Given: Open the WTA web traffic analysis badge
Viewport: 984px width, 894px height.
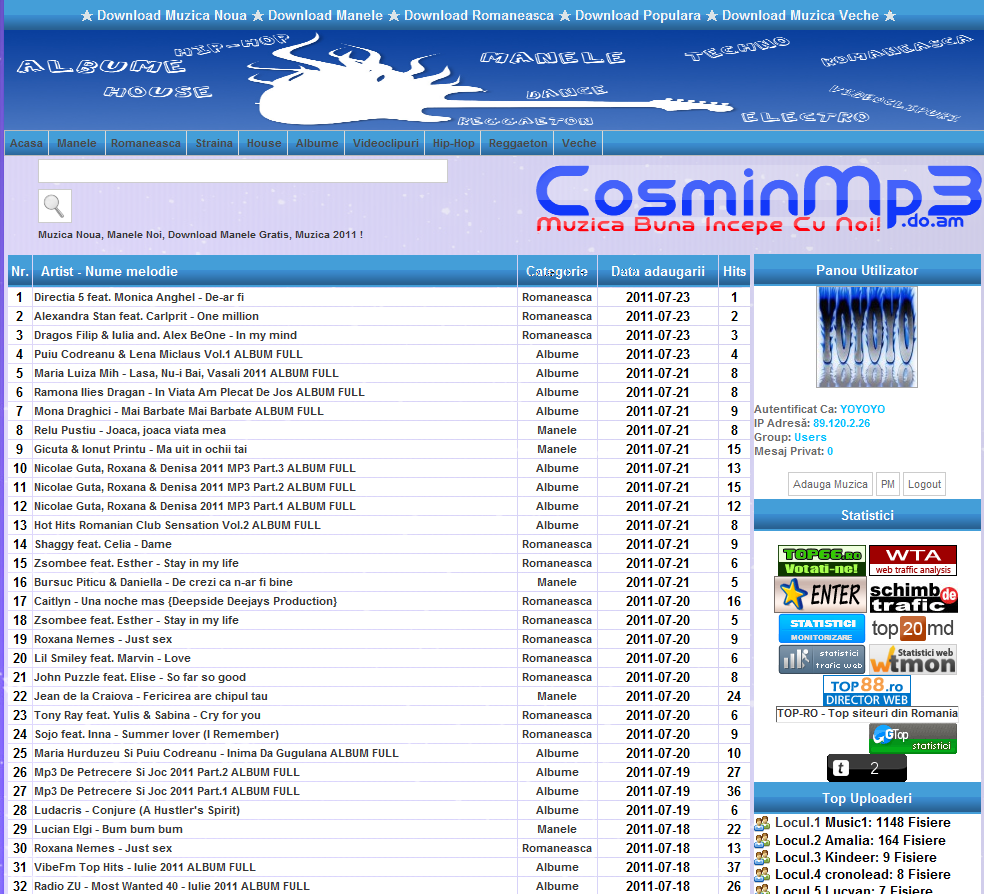Looking at the screenshot, I should tap(913, 560).
